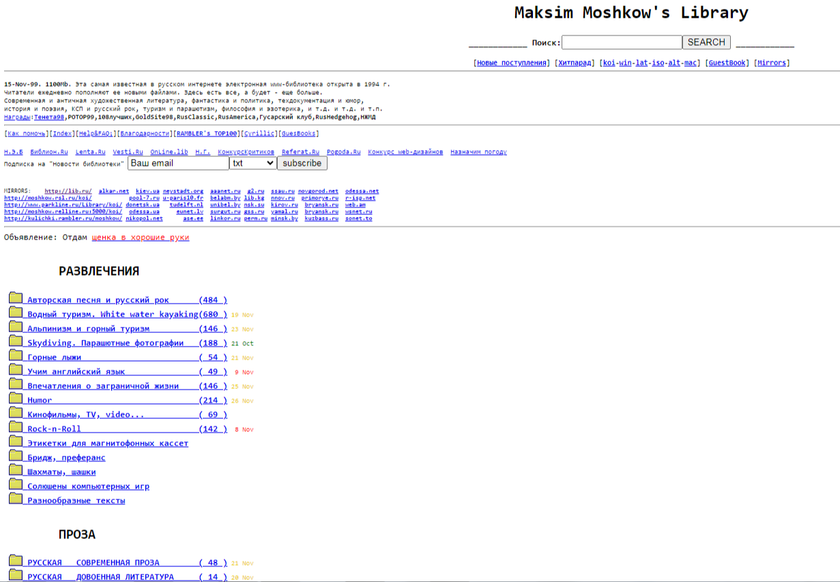Focus the Поиск search field
The width and height of the screenshot is (840, 582).
tap(621, 42)
